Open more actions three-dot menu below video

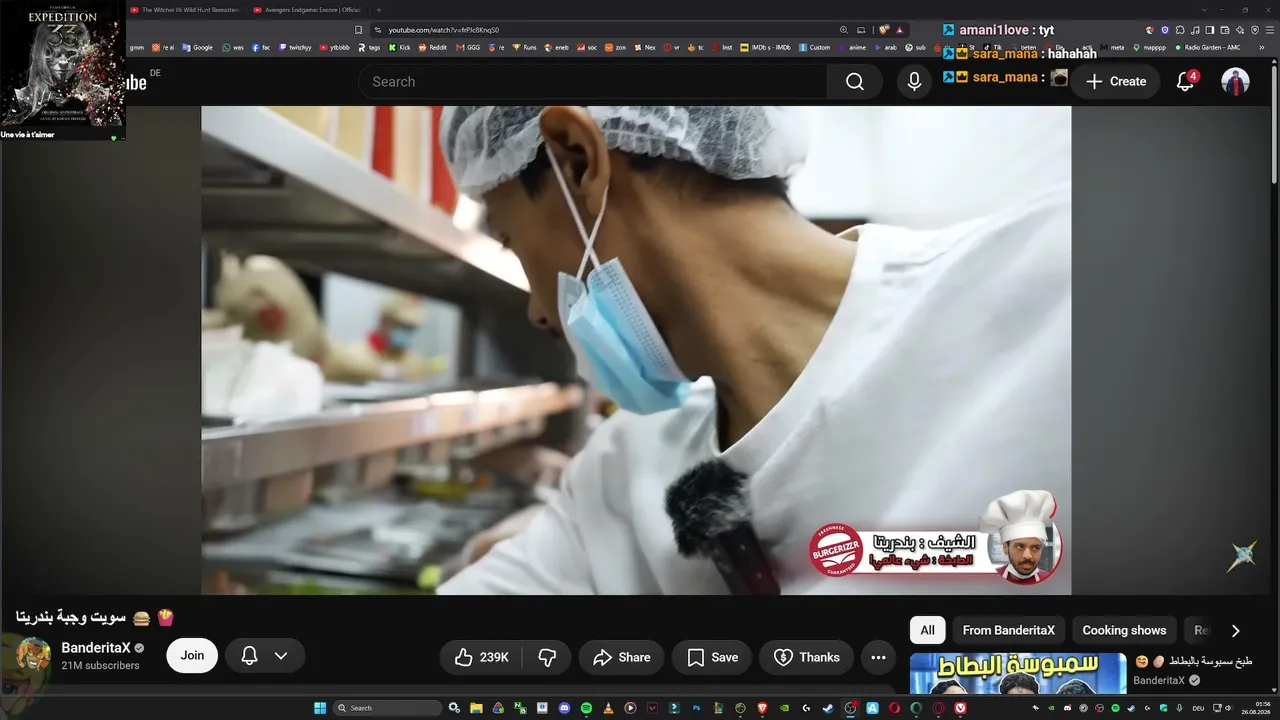878,657
